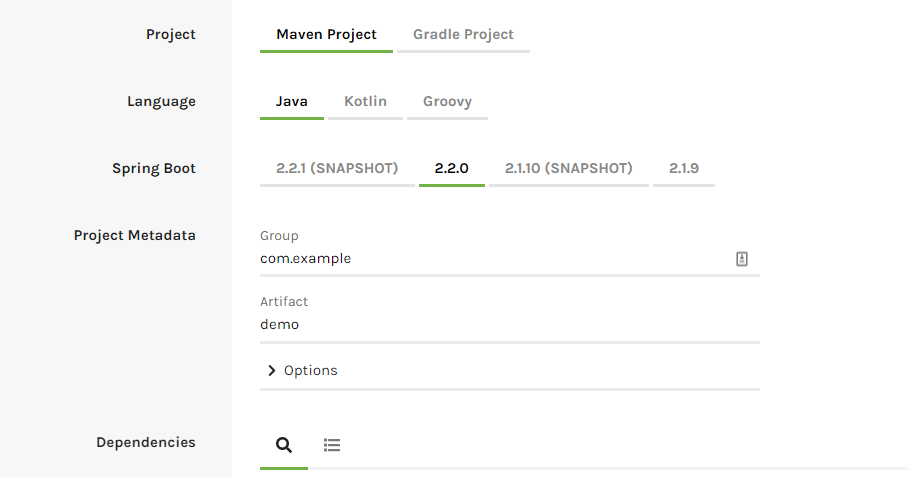The height and width of the screenshot is (477, 908).
Task: Expand Options using the chevron arrow
Action: [271, 371]
